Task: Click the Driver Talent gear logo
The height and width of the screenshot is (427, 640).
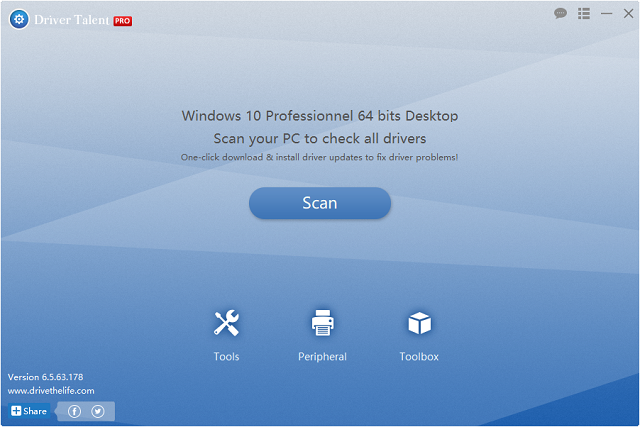Action: click(19, 19)
